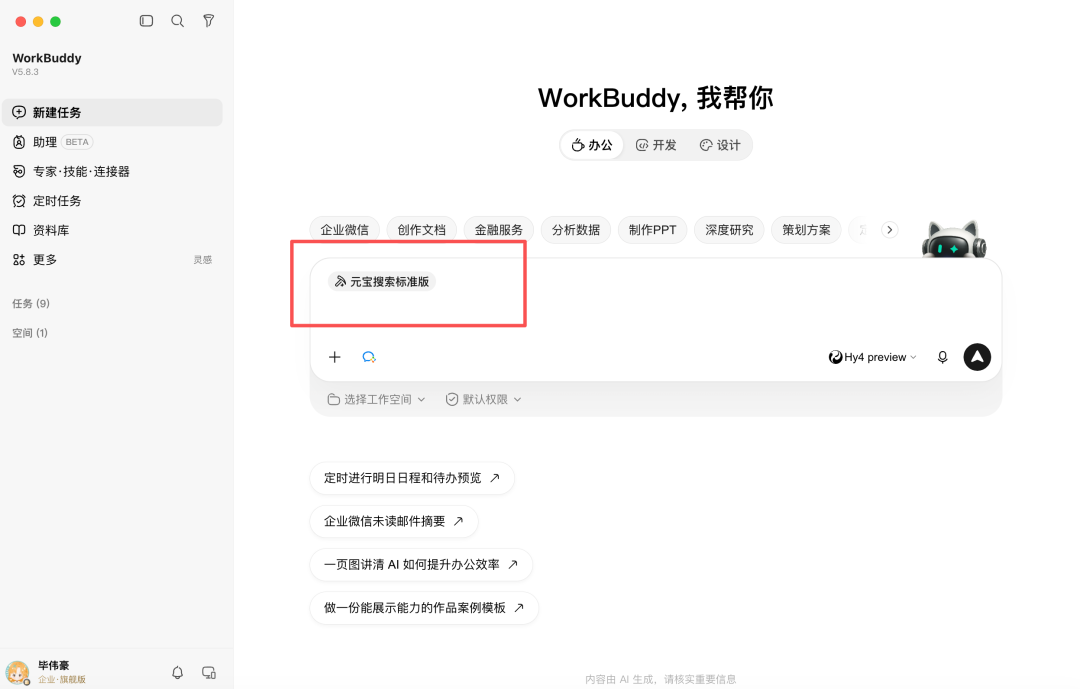
Task: Switch to the 开发 mode tab
Action: (x=656, y=145)
